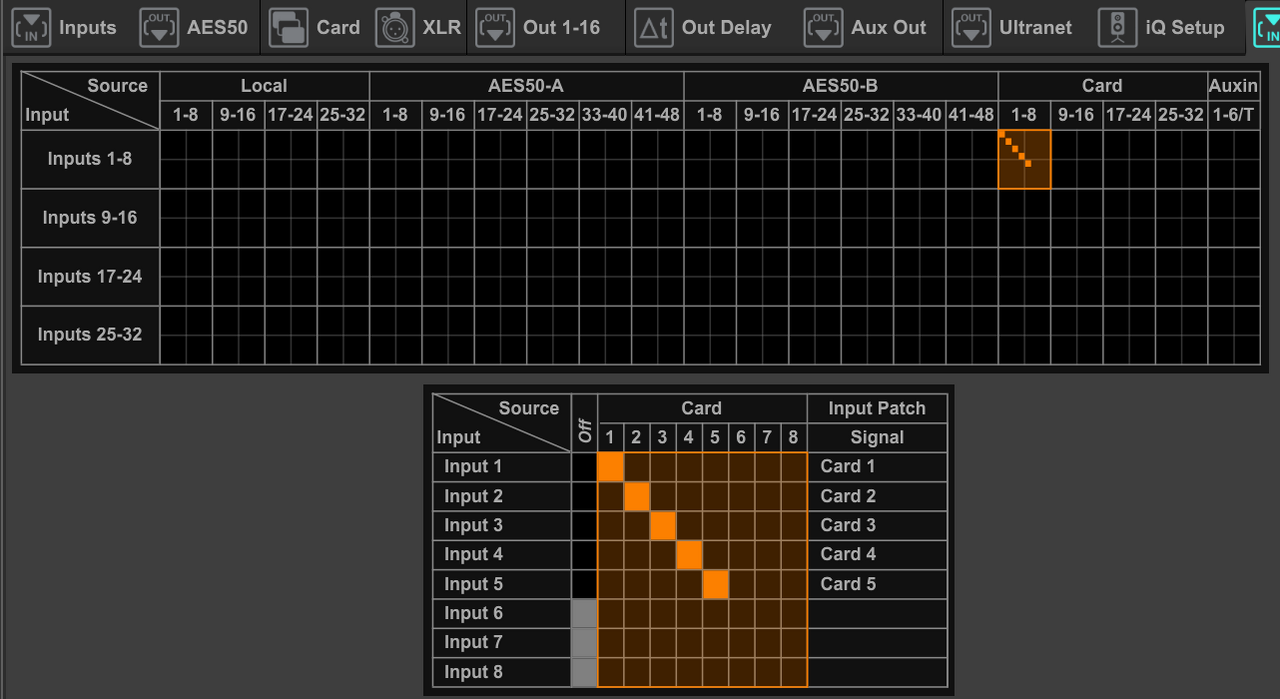Click the Input 5 row label
This screenshot has height=699, width=1280.
[x=501, y=584]
